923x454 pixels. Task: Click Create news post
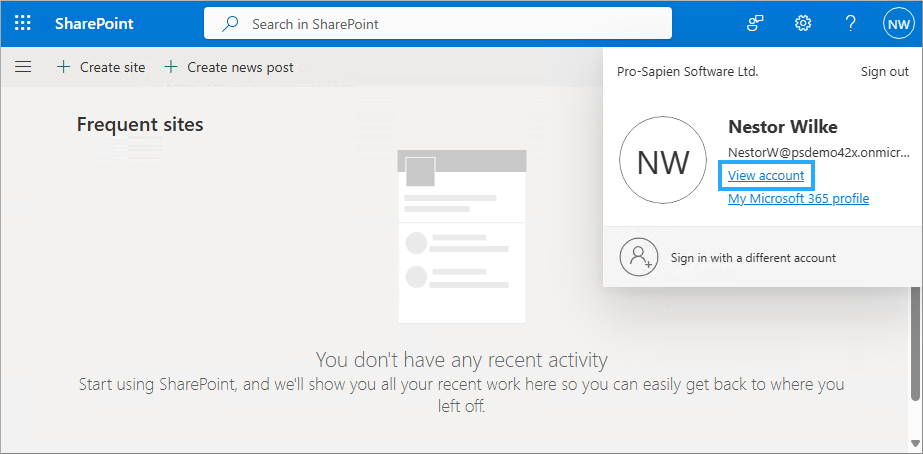[228, 67]
